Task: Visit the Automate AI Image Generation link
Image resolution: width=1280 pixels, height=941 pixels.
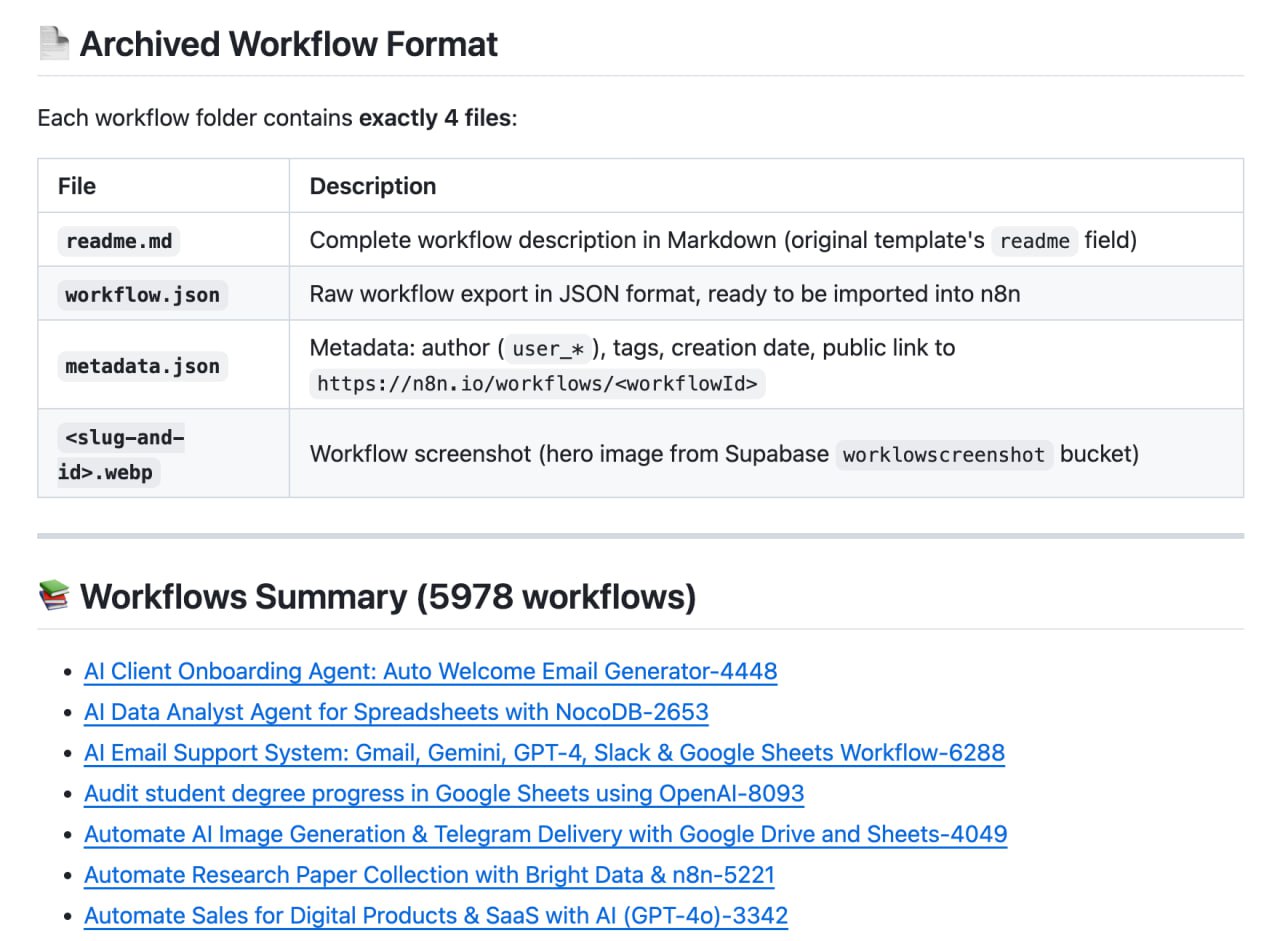Action: (545, 834)
